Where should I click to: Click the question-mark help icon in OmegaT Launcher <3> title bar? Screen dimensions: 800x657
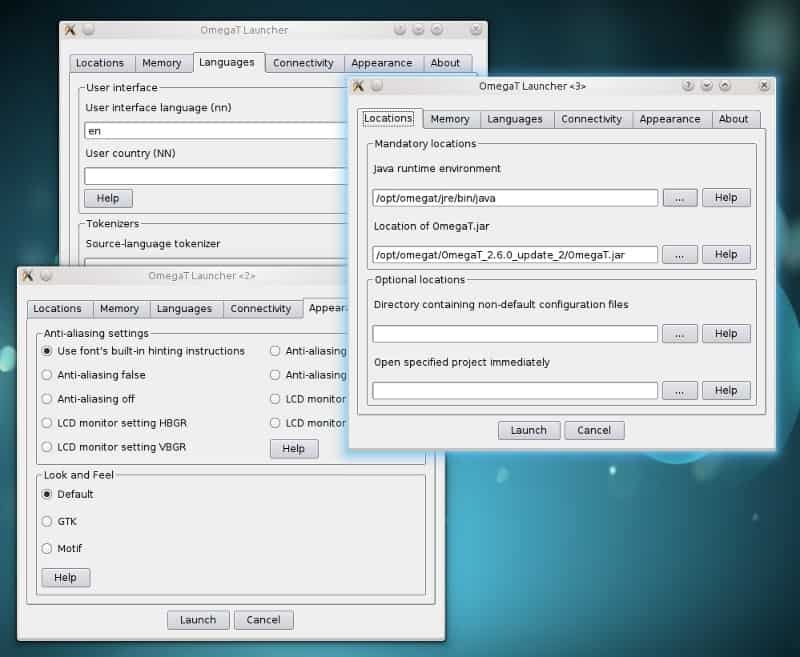tap(688, 86)
